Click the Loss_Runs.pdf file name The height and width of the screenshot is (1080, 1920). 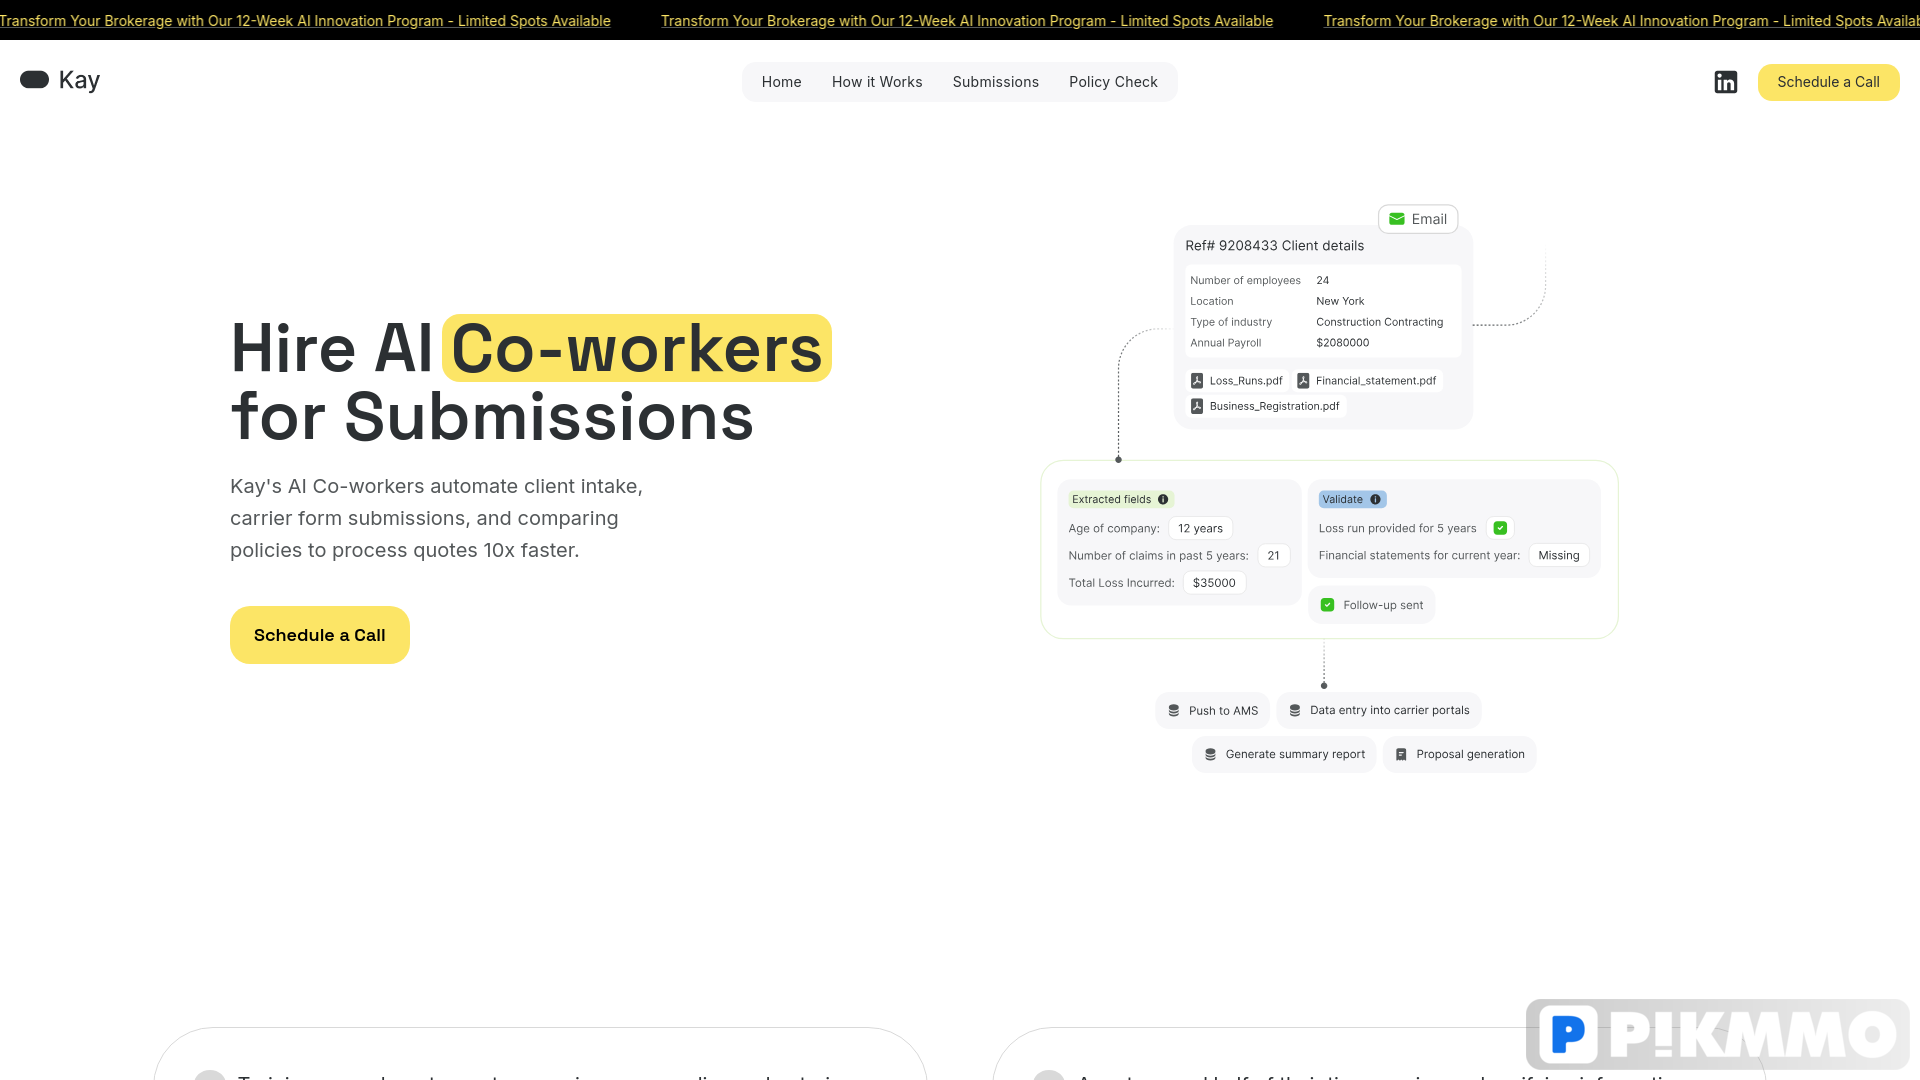pyautogui.click(x=1246, y=381)
